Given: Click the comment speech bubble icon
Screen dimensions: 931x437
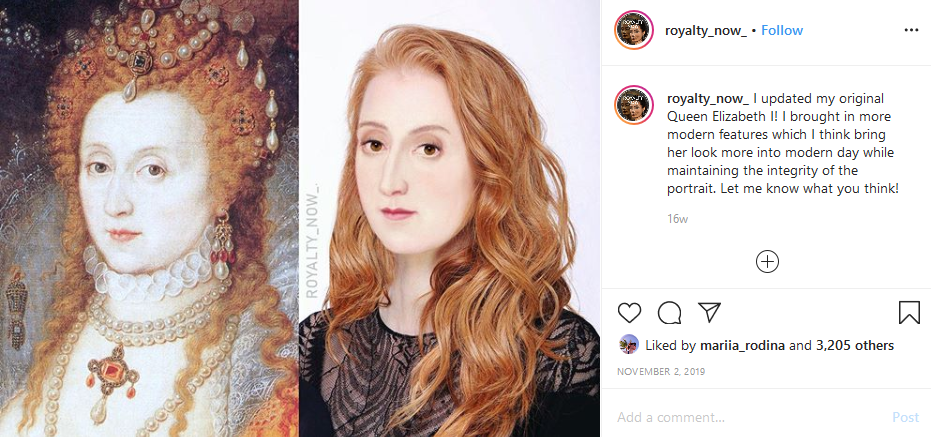Looking at the screenshot, I should pyautogui.click(x=670, y=312).
